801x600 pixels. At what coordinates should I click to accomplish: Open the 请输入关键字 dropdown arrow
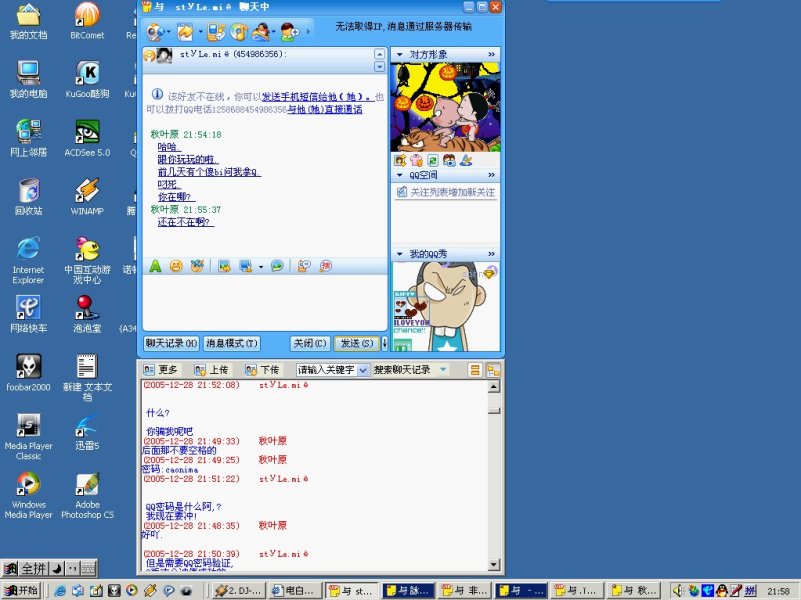[x=364, y=370]
